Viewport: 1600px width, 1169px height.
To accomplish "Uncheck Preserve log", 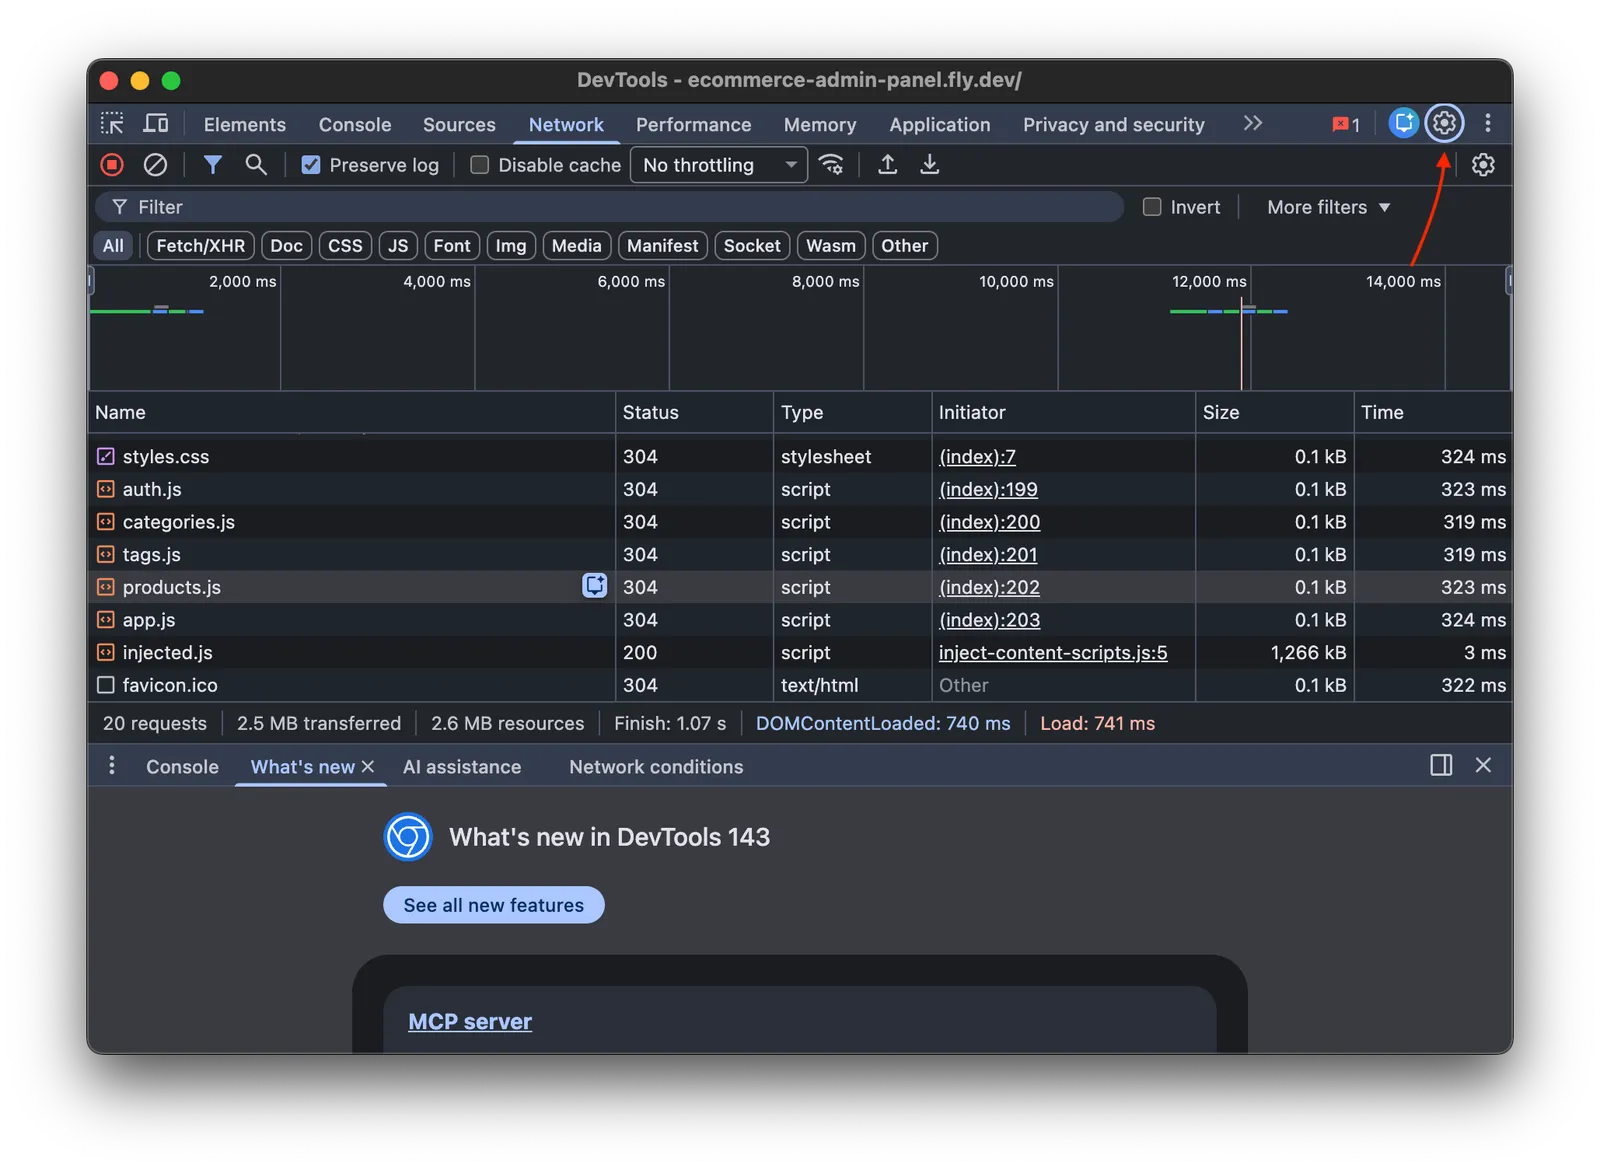I will point(310,165).
